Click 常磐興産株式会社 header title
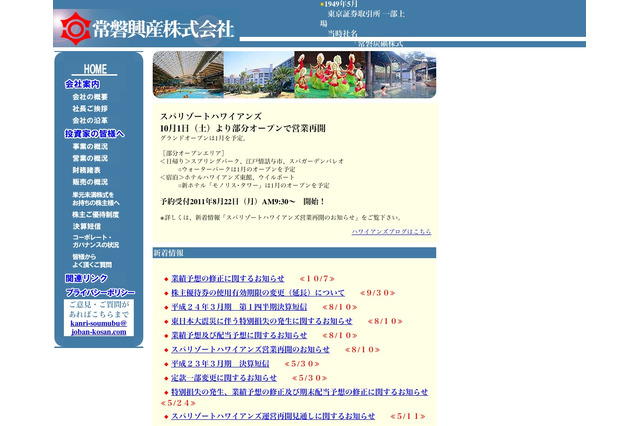 [x=163, y=29]
